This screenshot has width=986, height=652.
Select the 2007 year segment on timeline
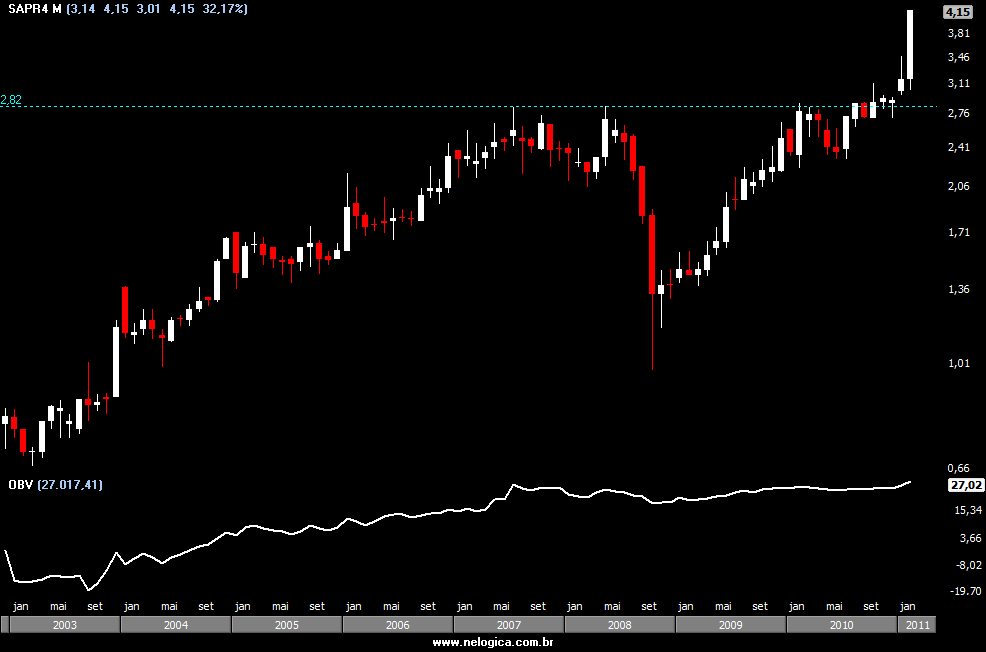coord(509,625)
